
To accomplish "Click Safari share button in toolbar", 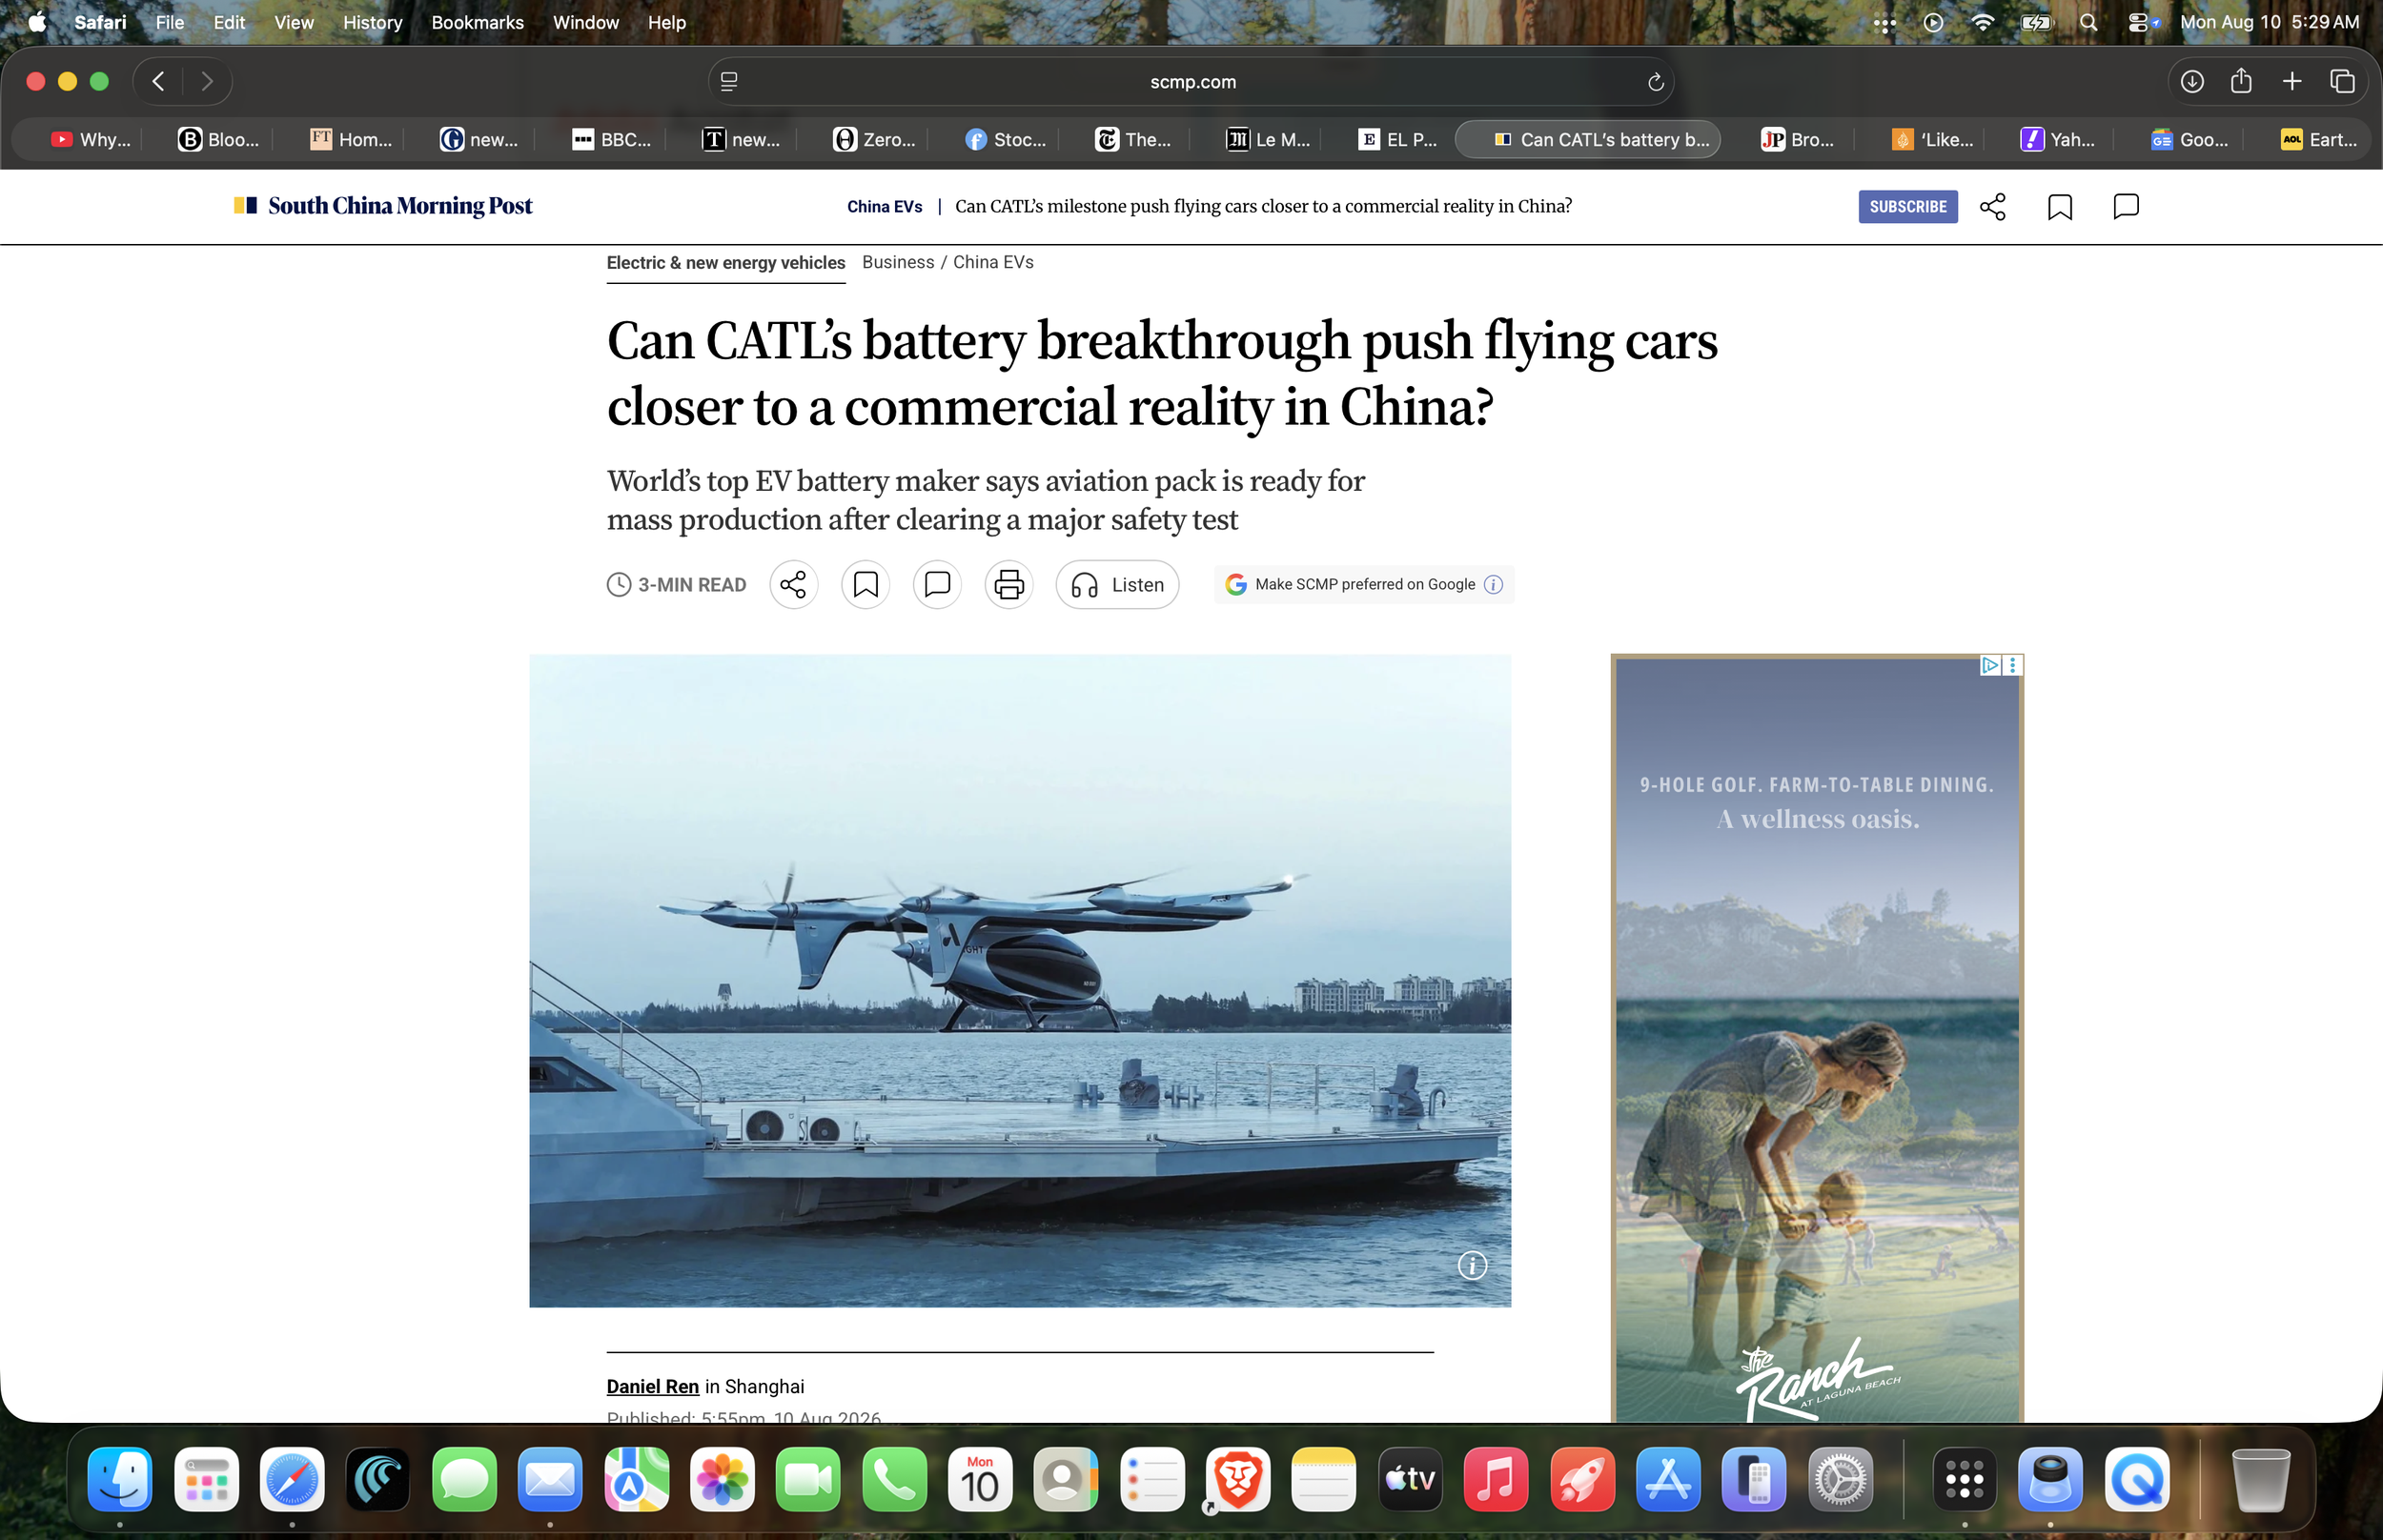I will pos(2241,81).
